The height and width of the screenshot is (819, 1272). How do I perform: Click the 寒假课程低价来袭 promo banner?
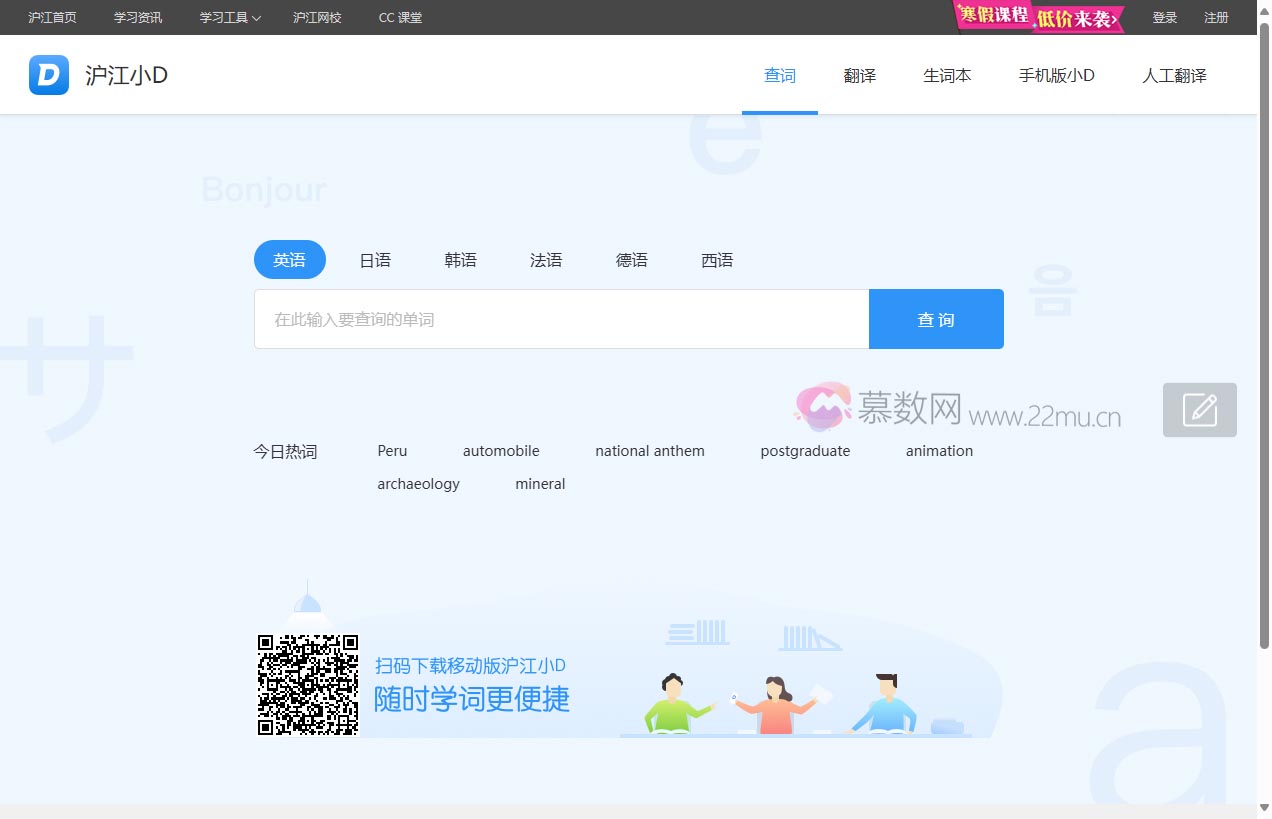pos(1038,17)
